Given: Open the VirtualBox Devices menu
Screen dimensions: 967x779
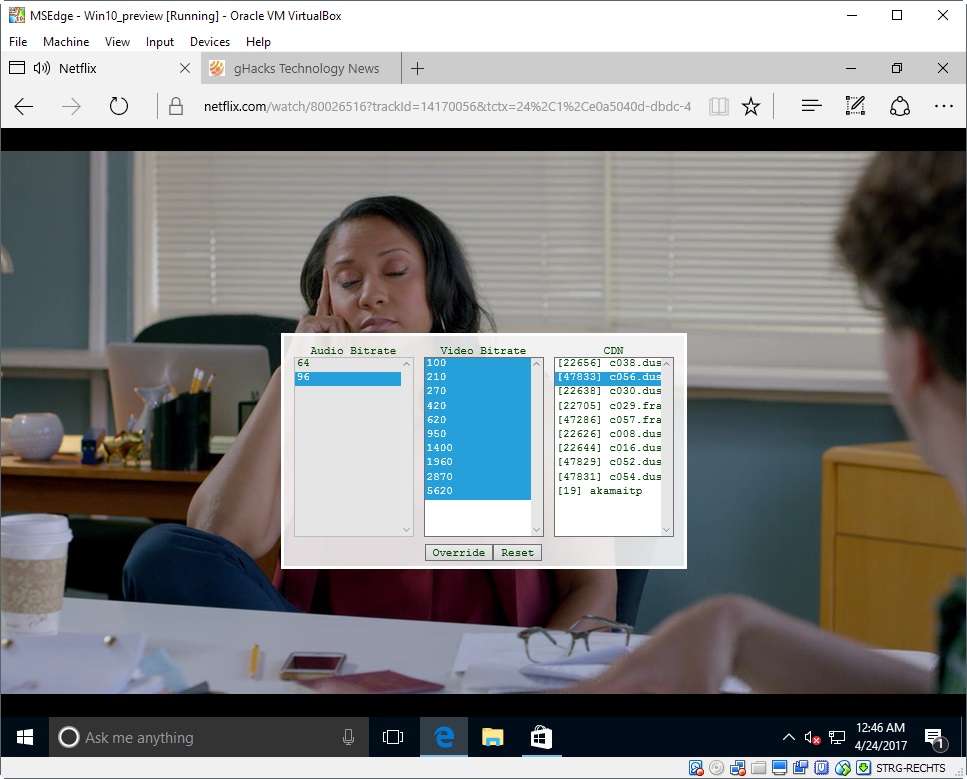Looking at the screenshot, I should (210, 41).
